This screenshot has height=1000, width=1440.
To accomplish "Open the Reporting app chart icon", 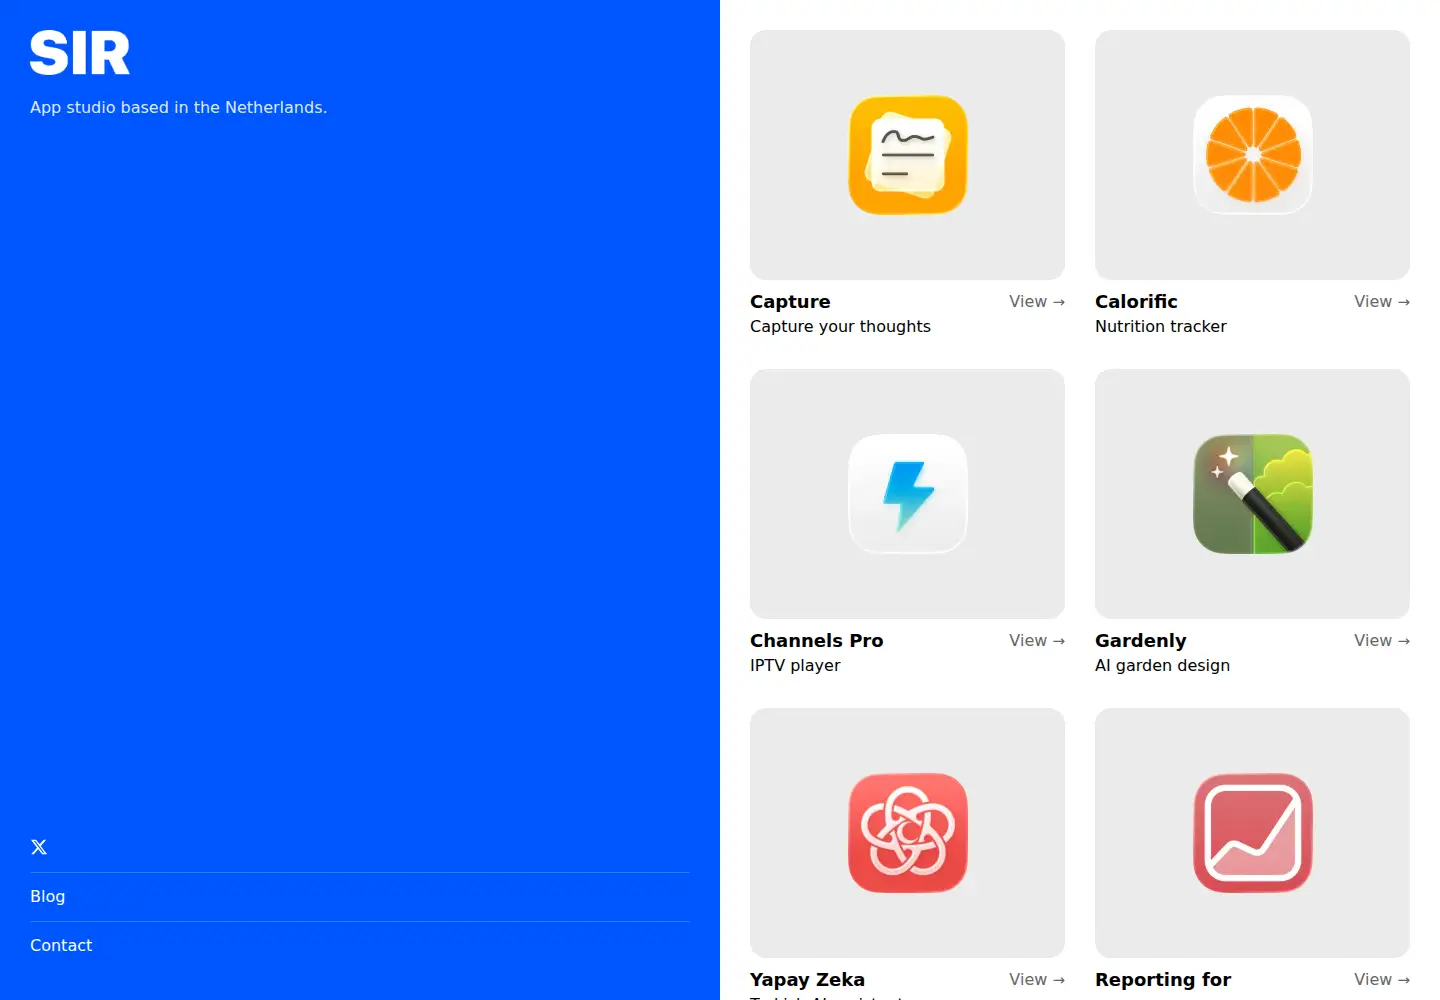I will click(x=1253, y=833).
